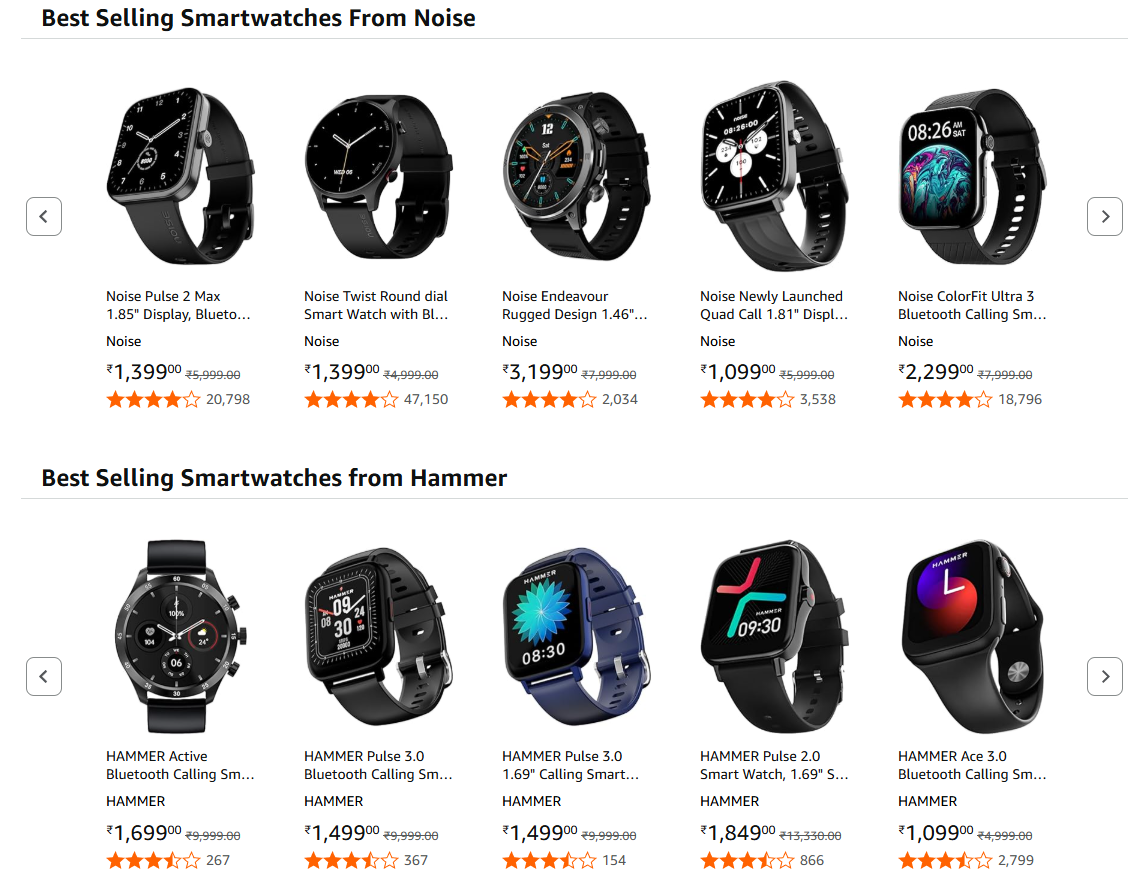Click next arrow in Hammer smartwatches carousel
The height and width of the screenshot is (871, 1136).
1104,677
